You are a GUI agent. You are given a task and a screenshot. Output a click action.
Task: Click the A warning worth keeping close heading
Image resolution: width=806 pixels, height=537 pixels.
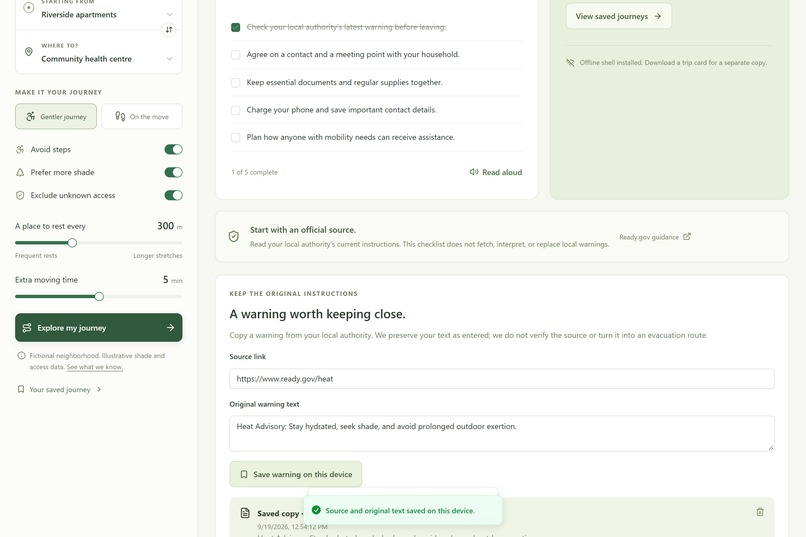pyautogui.click(x=317, y=314)
